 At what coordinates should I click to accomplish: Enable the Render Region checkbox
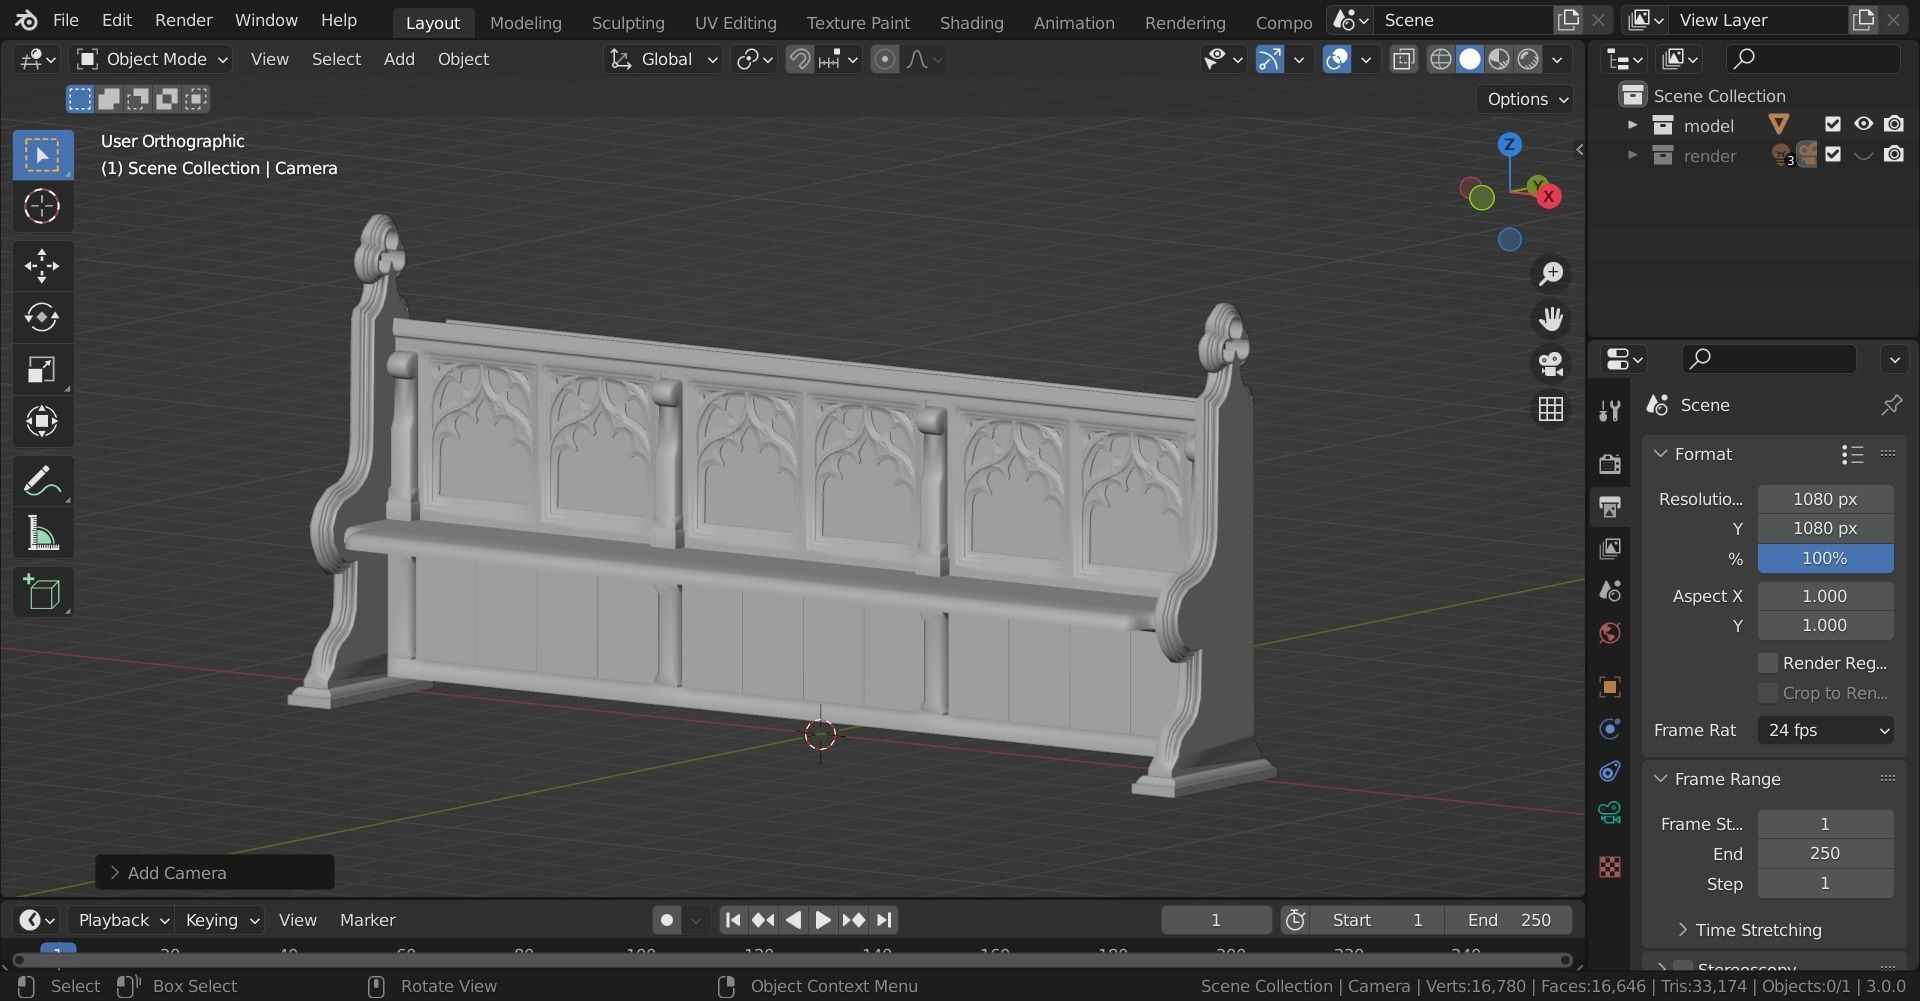point(1768,663)
